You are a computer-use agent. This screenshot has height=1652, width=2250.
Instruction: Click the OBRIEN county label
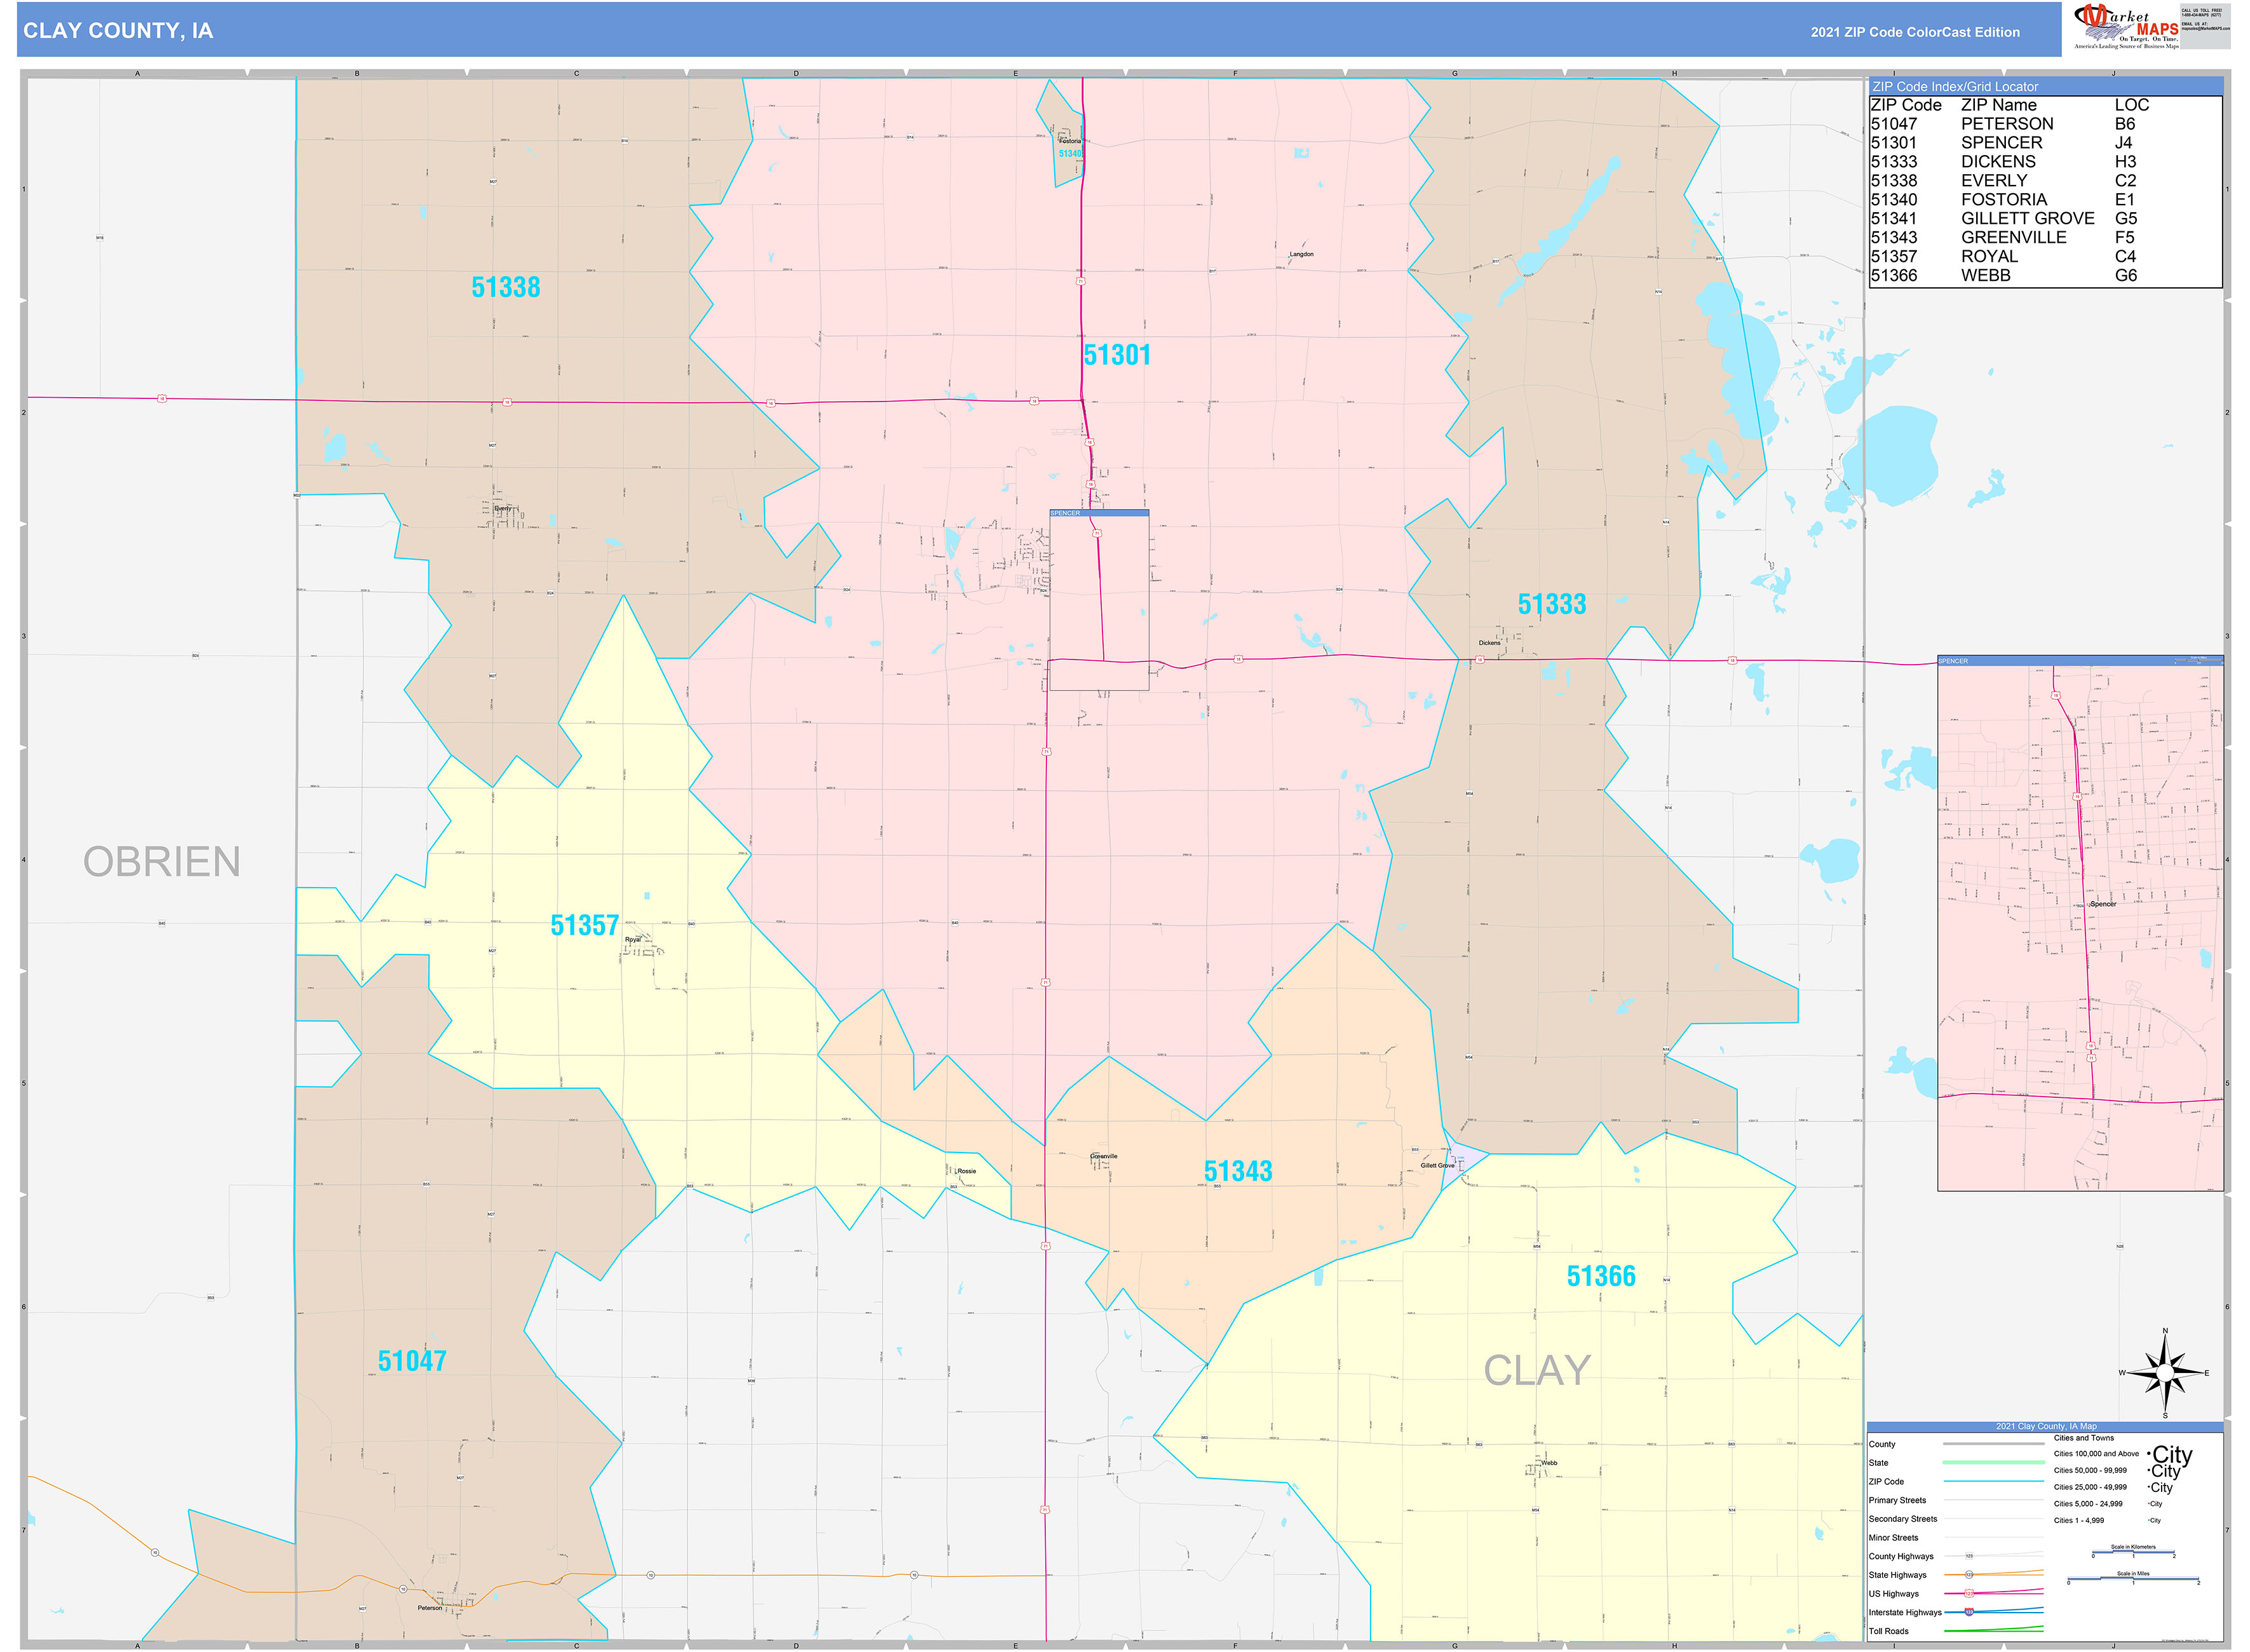tap(161, 862)
